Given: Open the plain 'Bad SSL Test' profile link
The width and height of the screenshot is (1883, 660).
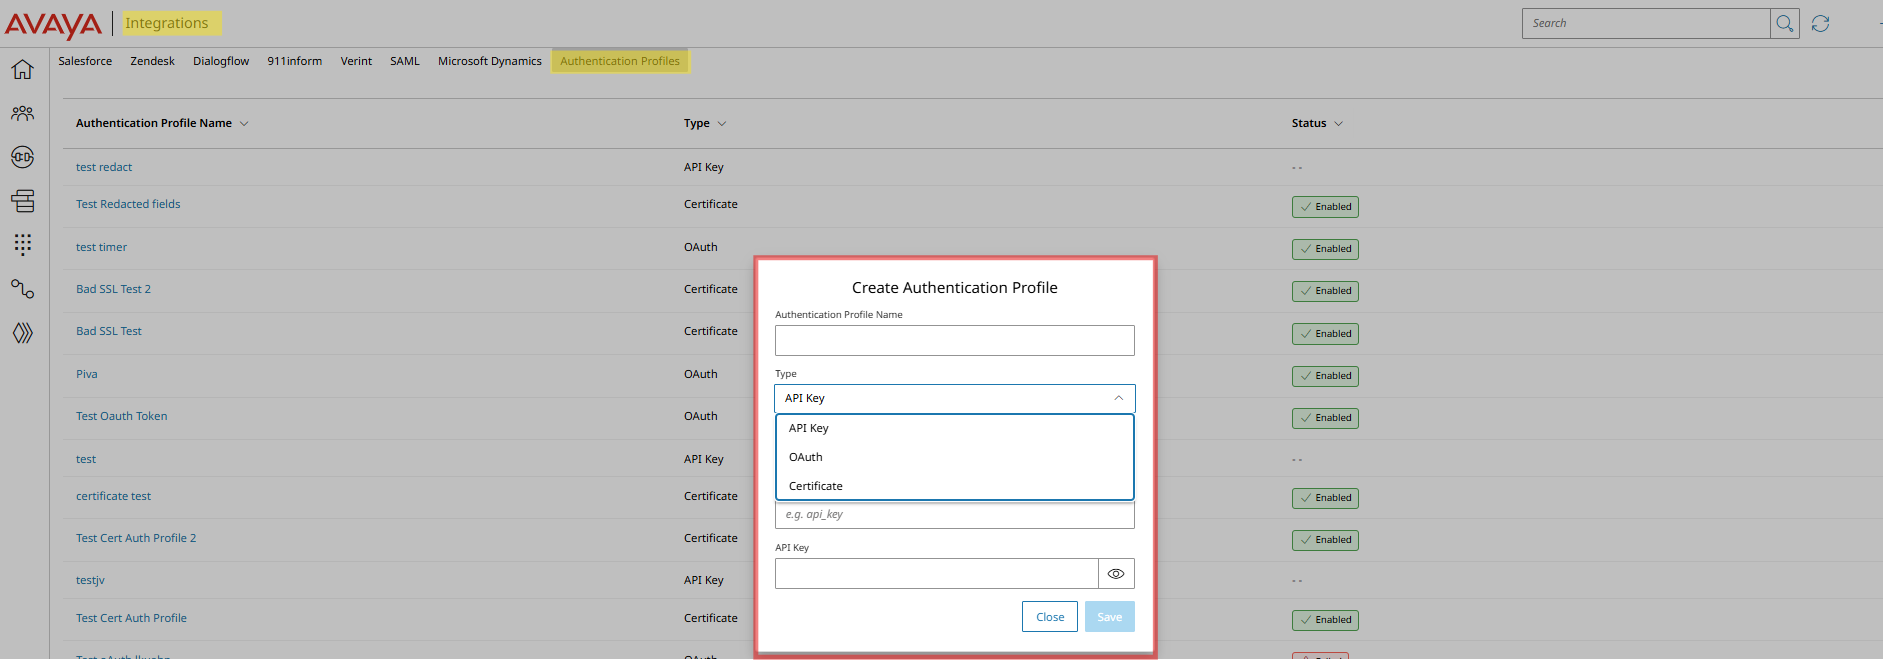Looking at the screenshot, I should [x=109, y=331].
